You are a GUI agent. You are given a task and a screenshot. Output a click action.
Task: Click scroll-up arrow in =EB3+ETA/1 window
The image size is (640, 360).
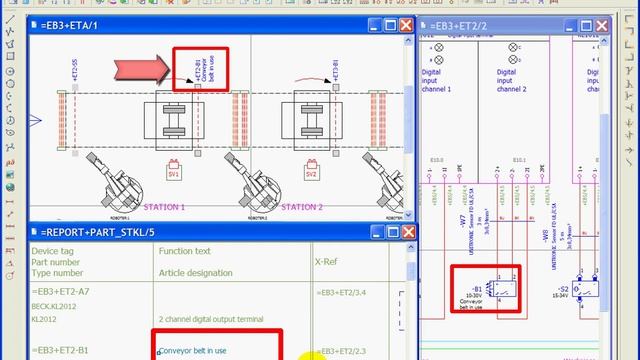click(x=408, y=40)
